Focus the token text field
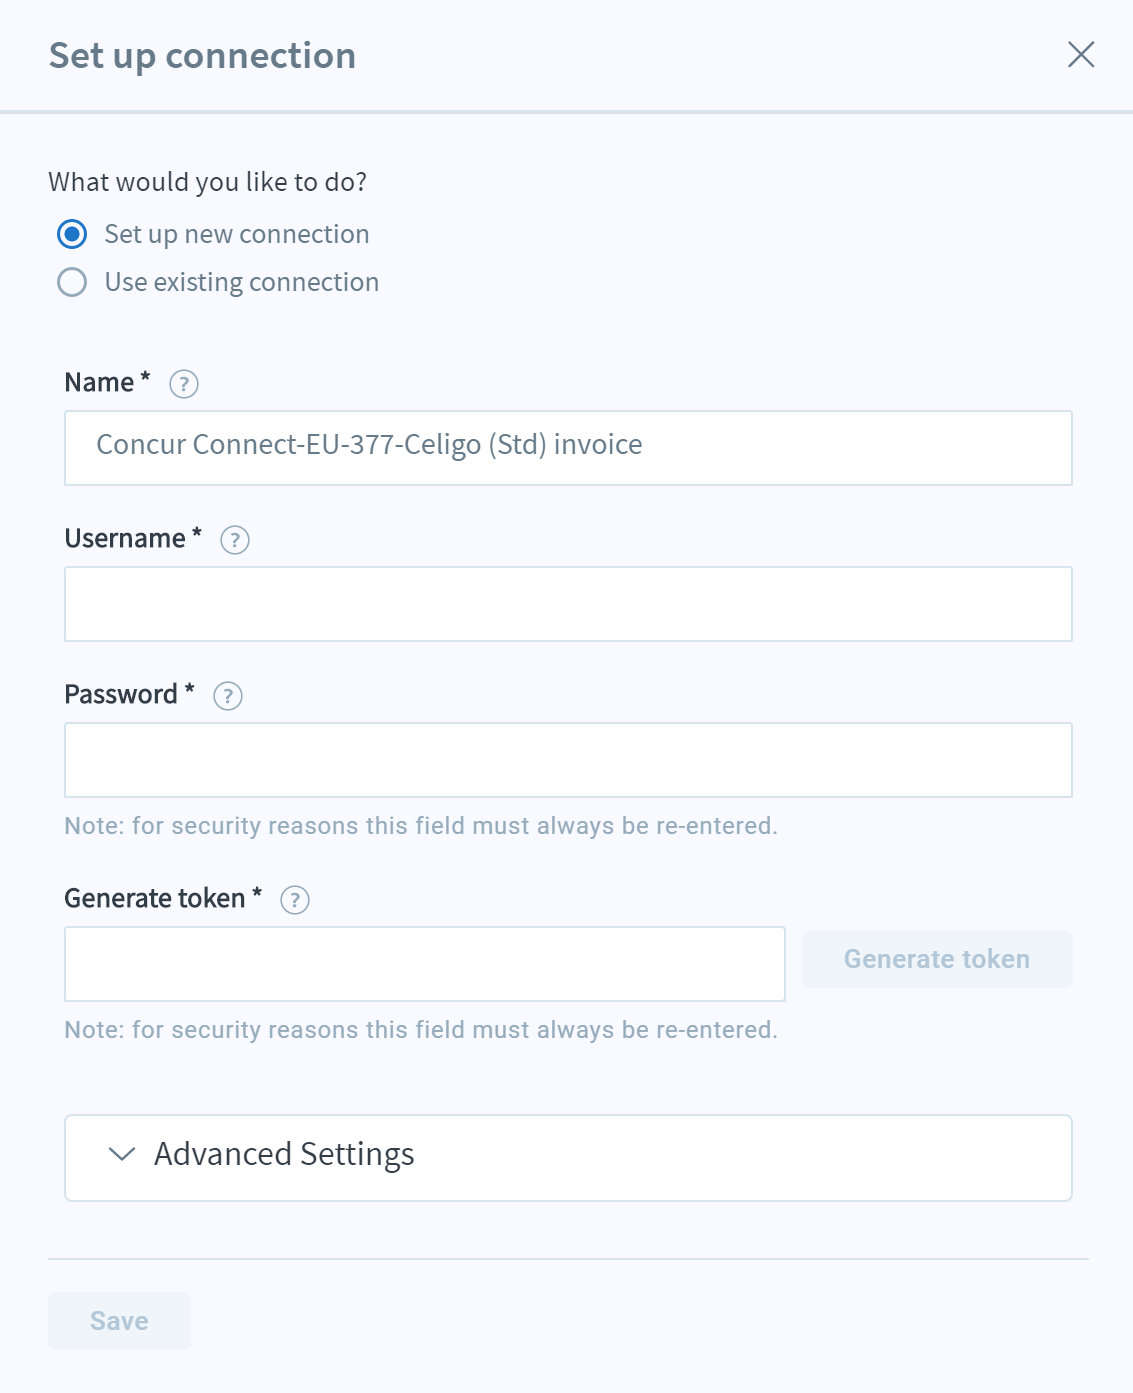The height and width of the screenshot is (1393, 1133). coord(425,964)
